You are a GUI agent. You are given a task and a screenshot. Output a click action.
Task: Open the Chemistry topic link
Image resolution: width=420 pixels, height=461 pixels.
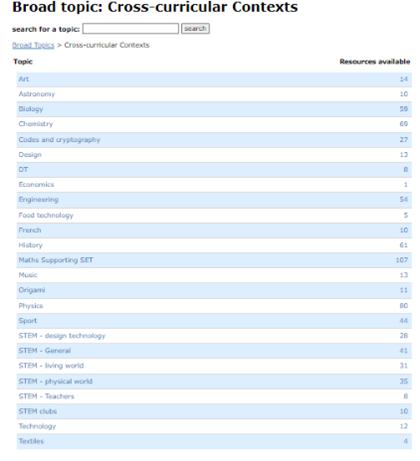36,124
